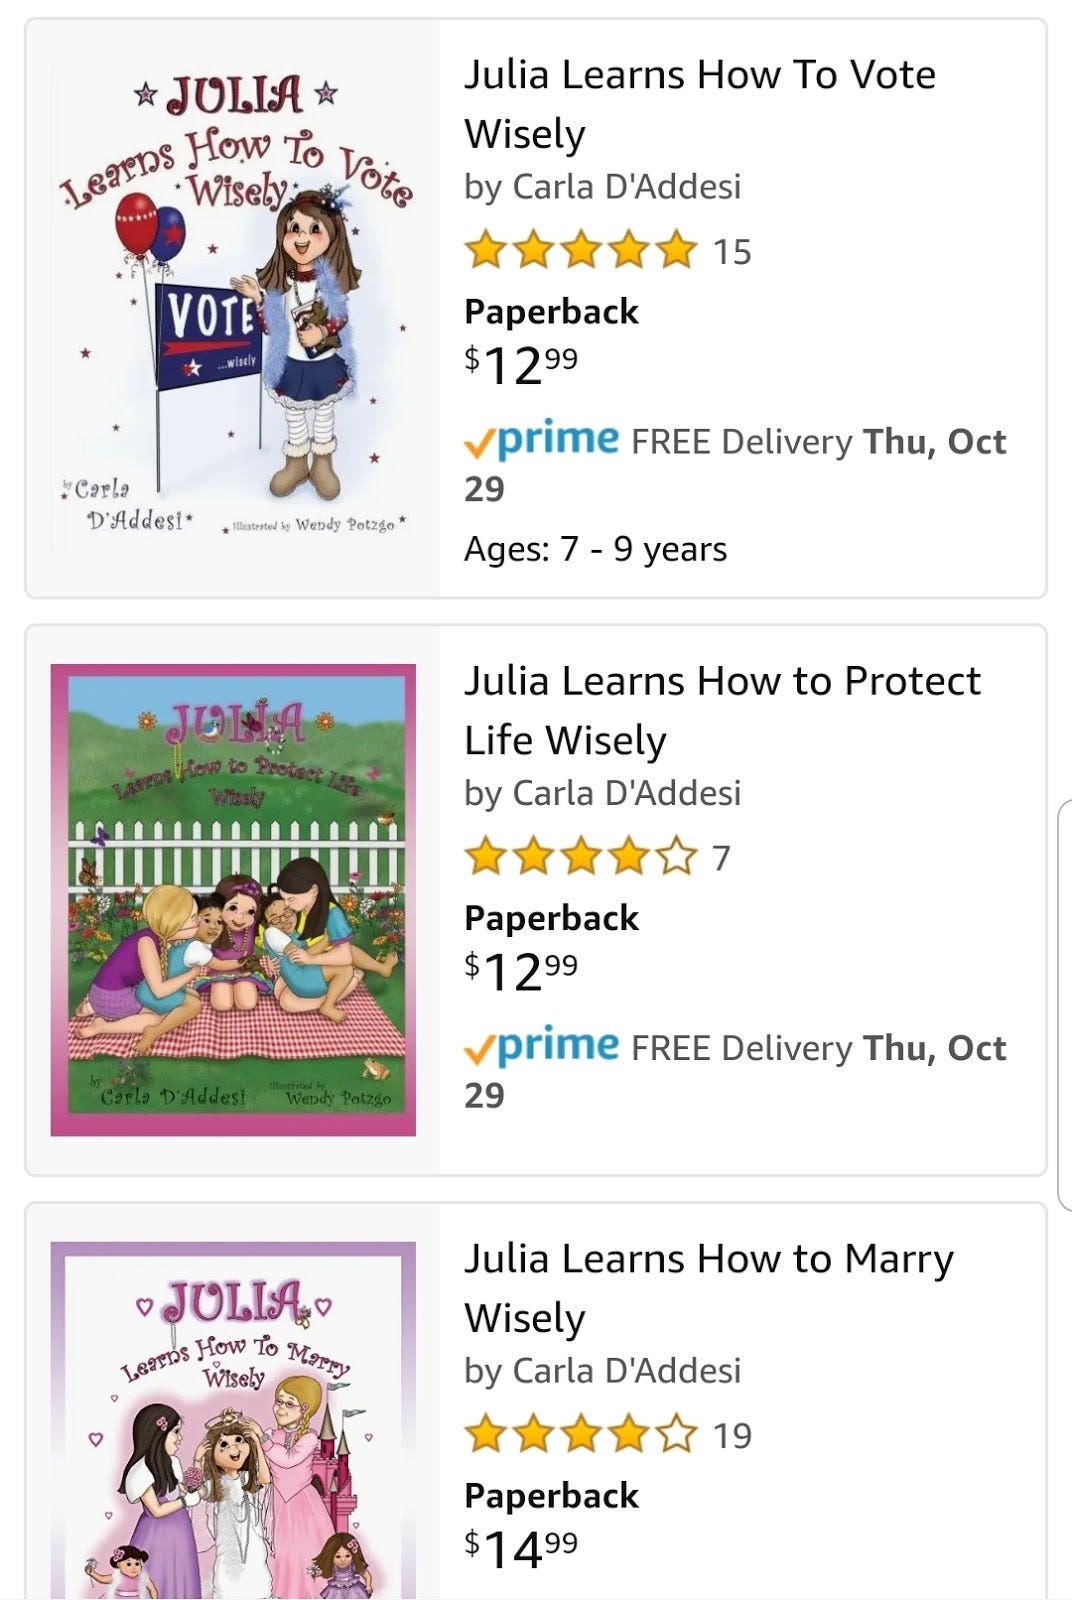Click the $12.99 price on Vote Wisely
Screen dimensions: 1072x1600
click(x=521, y=364)
